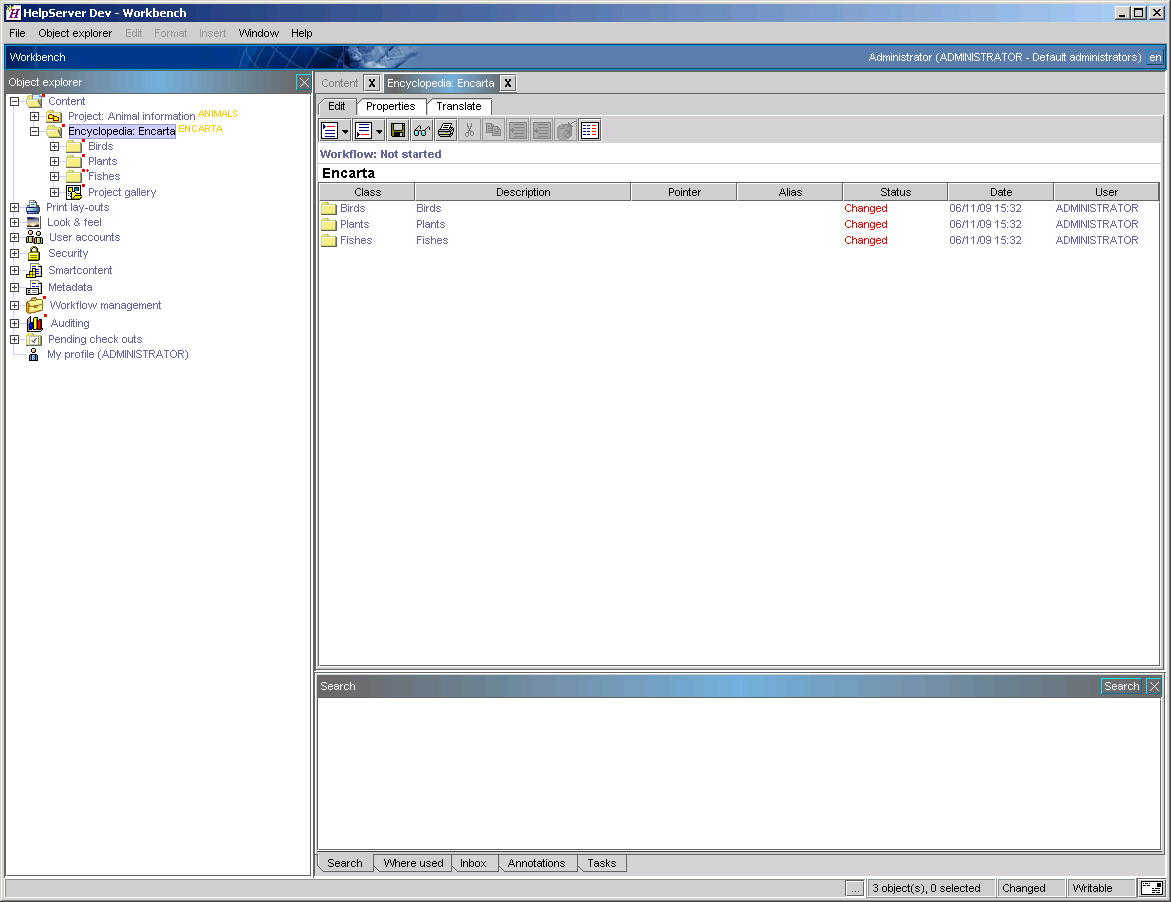
Task: Open the insert-after icon's dropdown arrow
Action: 379,131
